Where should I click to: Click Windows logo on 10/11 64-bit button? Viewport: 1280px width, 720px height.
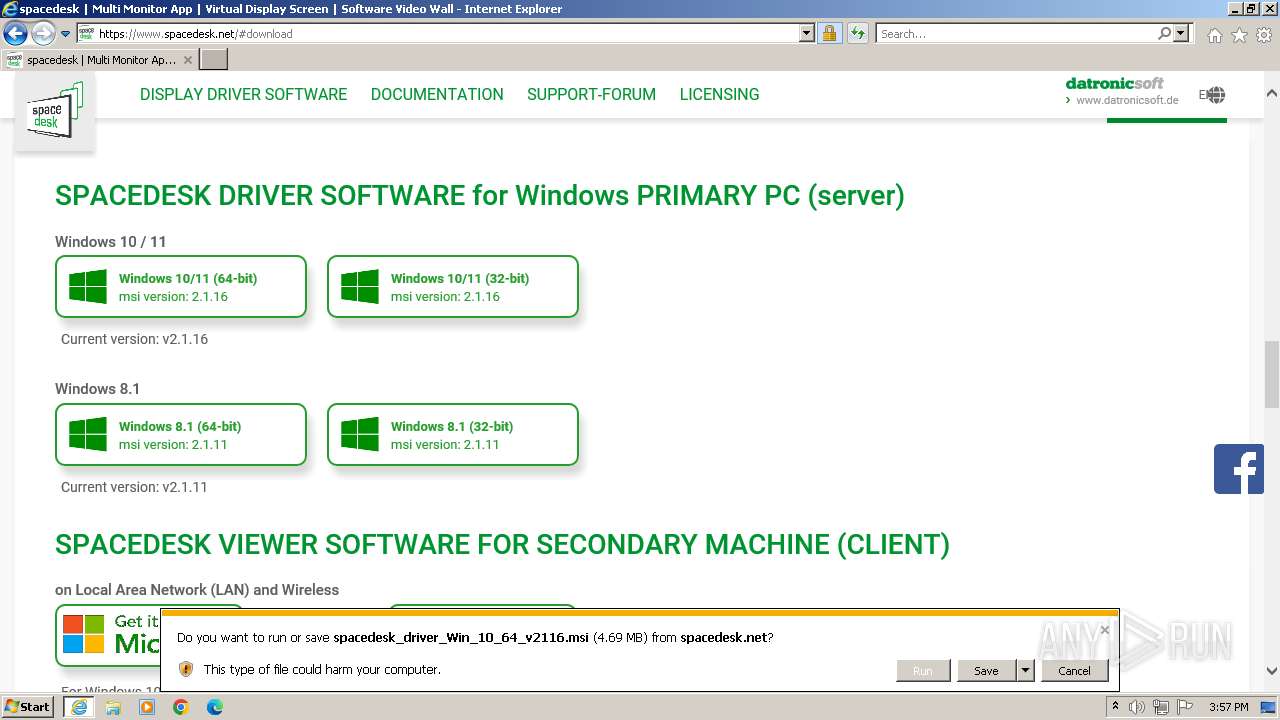tap(88, 287)
